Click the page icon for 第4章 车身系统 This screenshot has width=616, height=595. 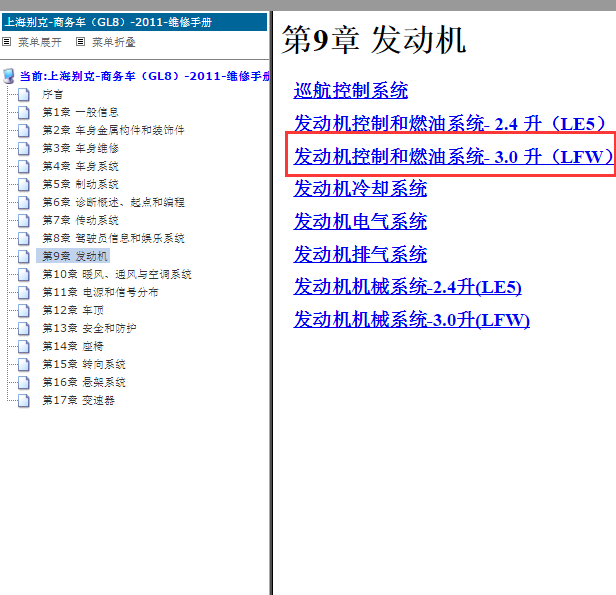click(x=24, y=167)
